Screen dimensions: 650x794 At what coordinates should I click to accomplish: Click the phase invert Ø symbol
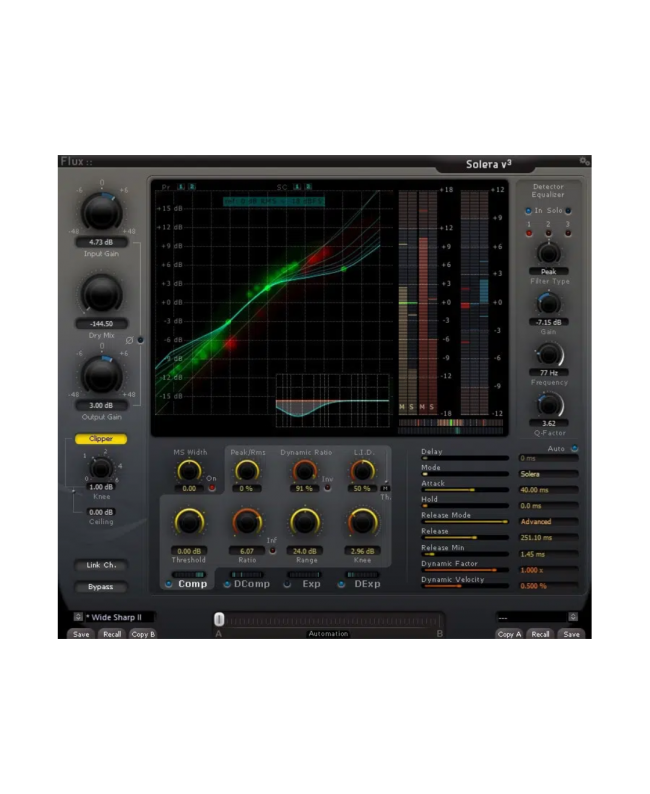[130, 340]
